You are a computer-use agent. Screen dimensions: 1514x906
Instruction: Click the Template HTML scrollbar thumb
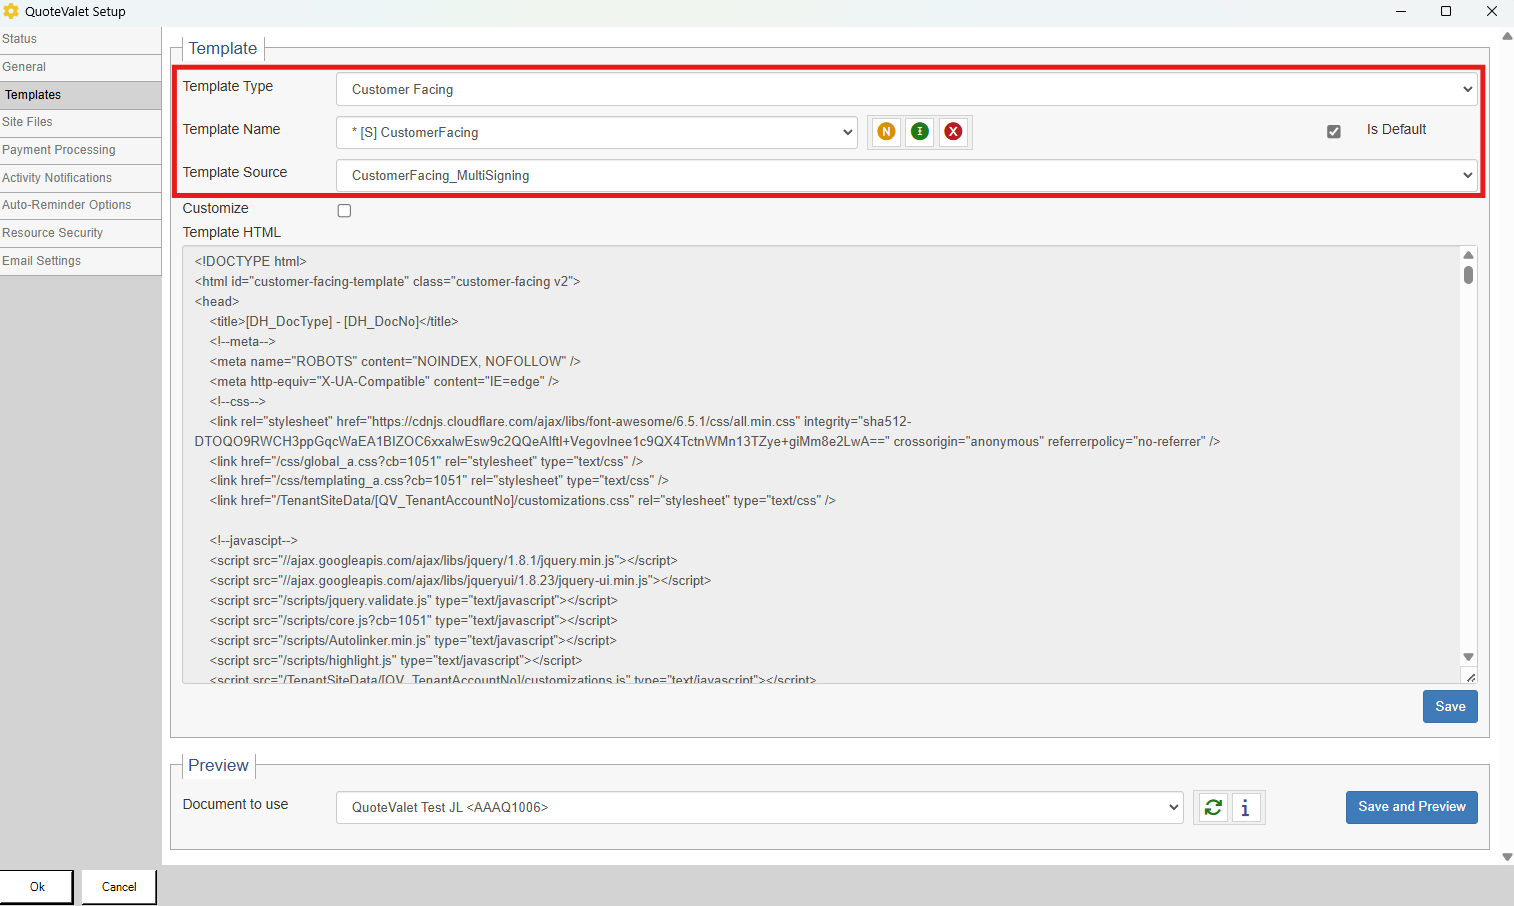1468,275
